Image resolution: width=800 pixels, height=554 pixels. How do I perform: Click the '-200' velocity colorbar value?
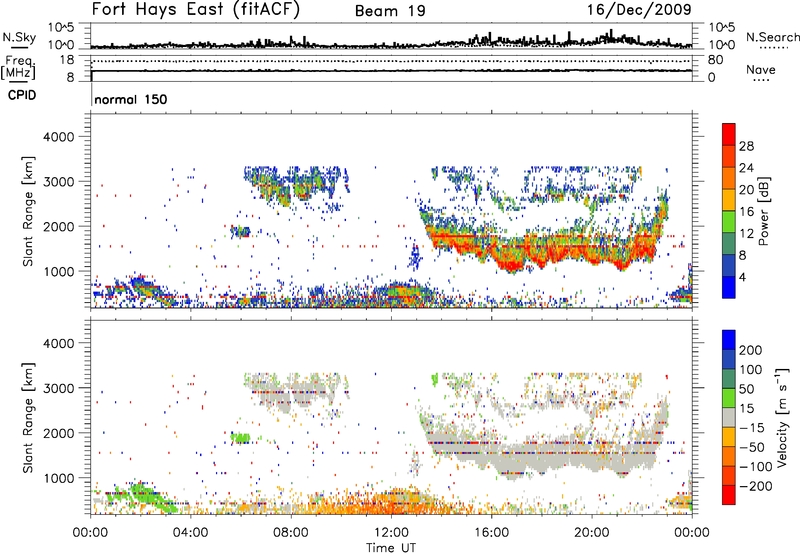coord(754,486)
